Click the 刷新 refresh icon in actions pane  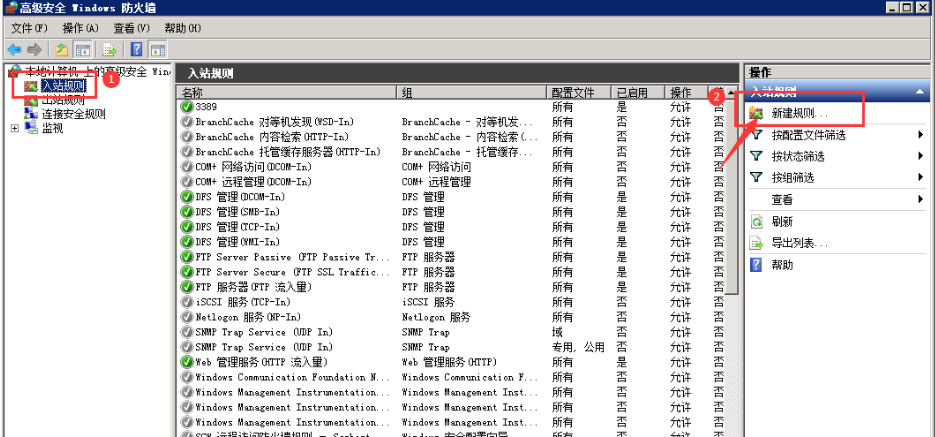(x=756, y=222)
